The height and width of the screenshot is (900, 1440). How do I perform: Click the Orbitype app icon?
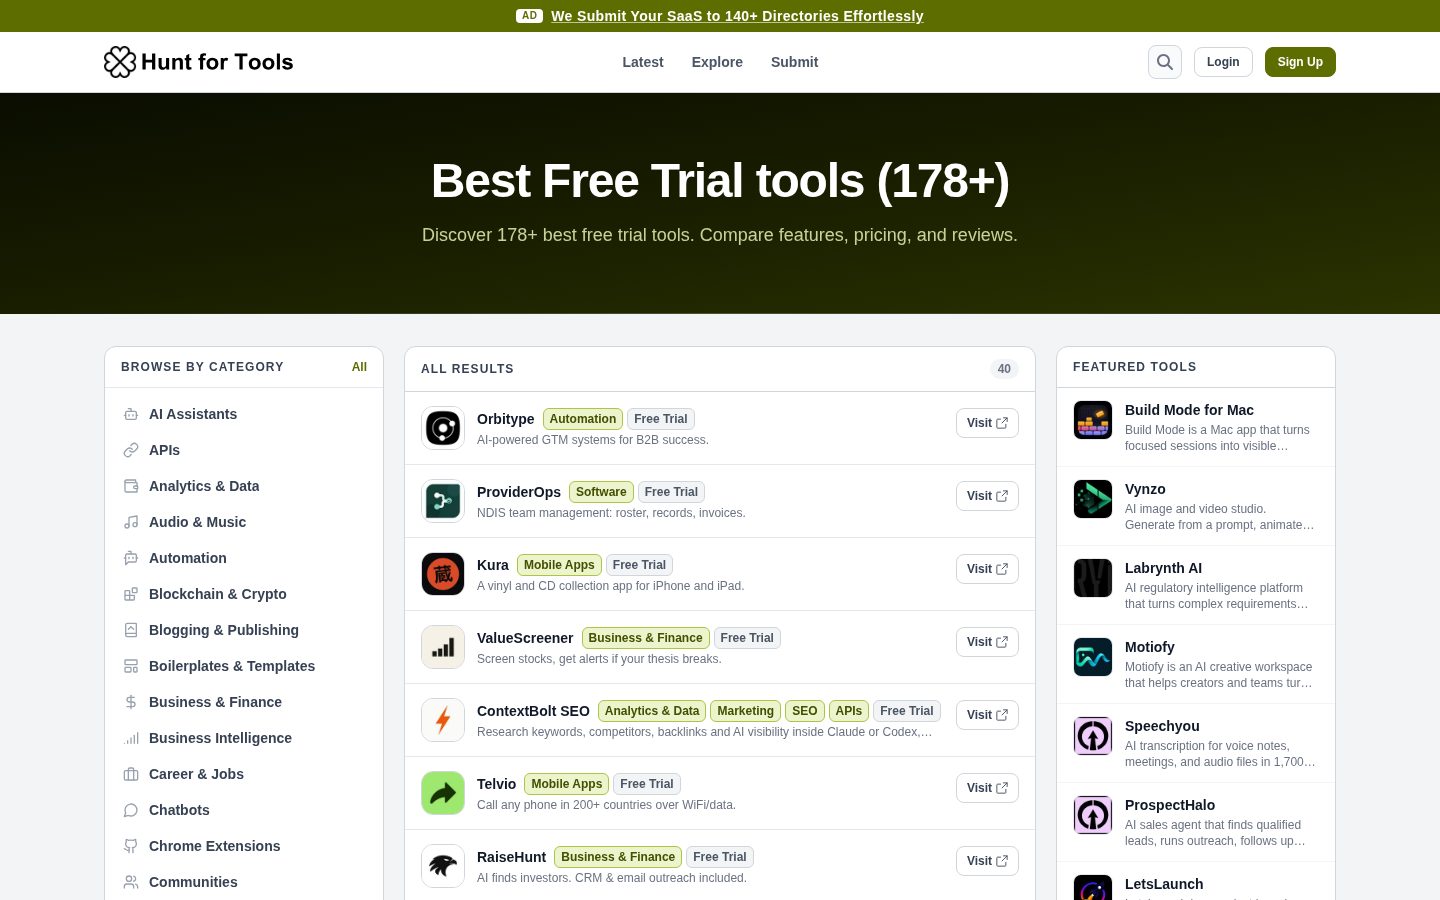(x=443, y=428)
